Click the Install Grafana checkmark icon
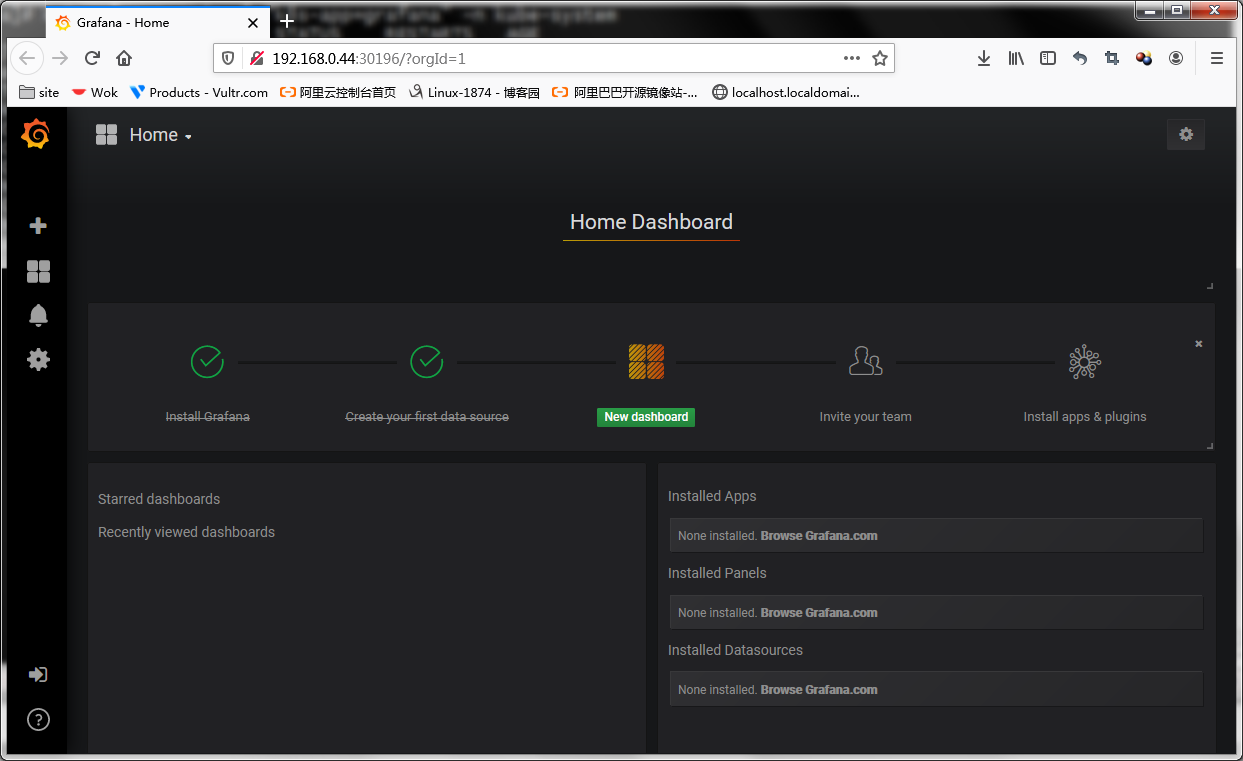The image size is (1243, 761). (207, 361)
